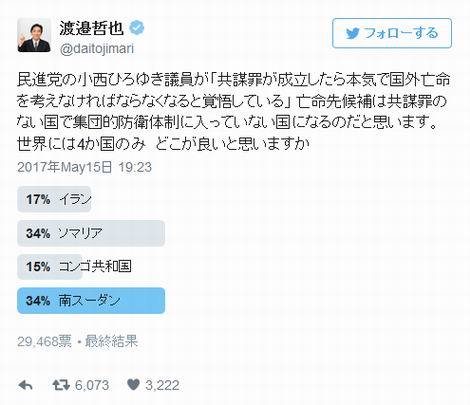Open the profile avatar photo
This screenshot has width=470, height=405.
[x=34, y=35]
